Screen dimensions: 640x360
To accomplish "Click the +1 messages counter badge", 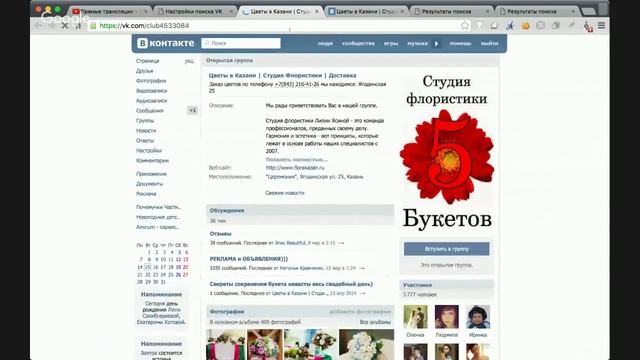I will [193, 110].
